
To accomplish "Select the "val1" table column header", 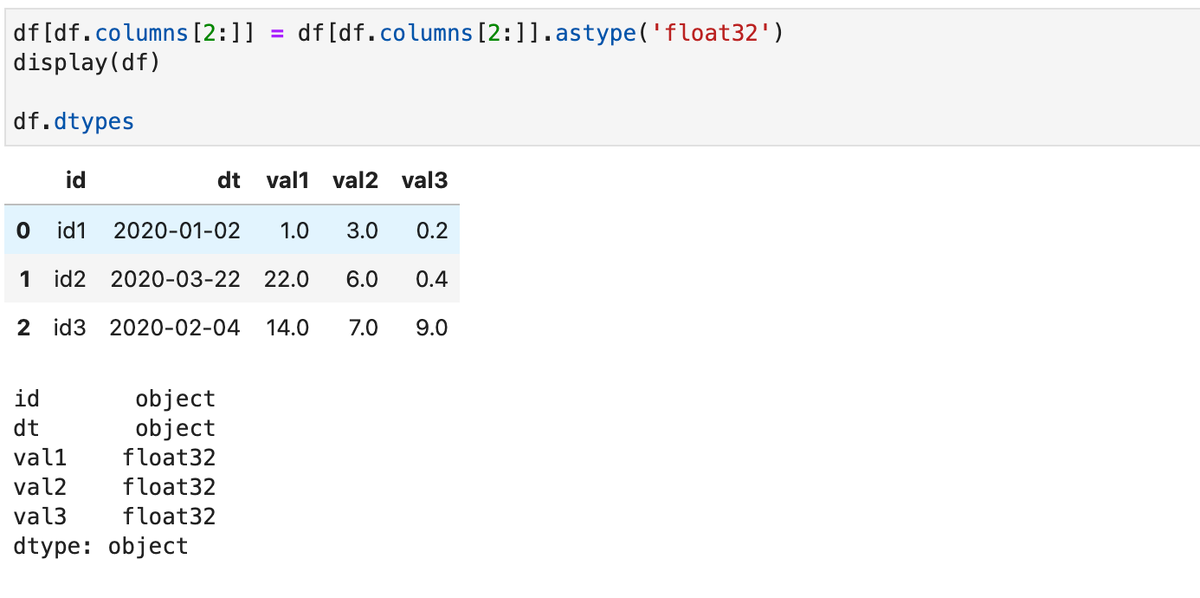I will 288,181.
